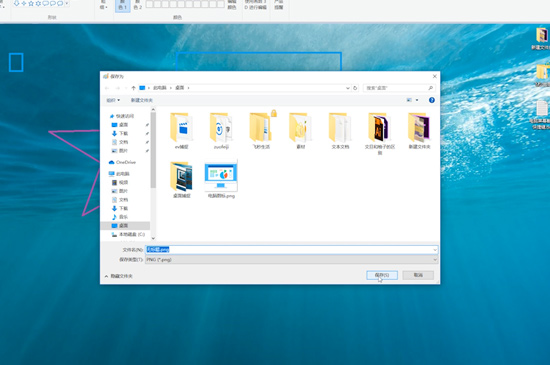Image resolution: width=550 pixels, height=365 pixels.
Task: Select 此电脑 in the navigation pane
Action: [119, 174]
